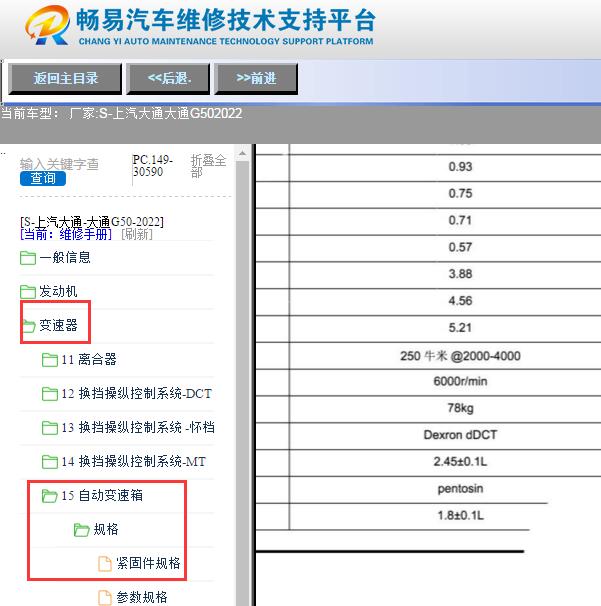Select the 0.93 table cell
Screen dimensions: 601x606
tap(460, 167)
